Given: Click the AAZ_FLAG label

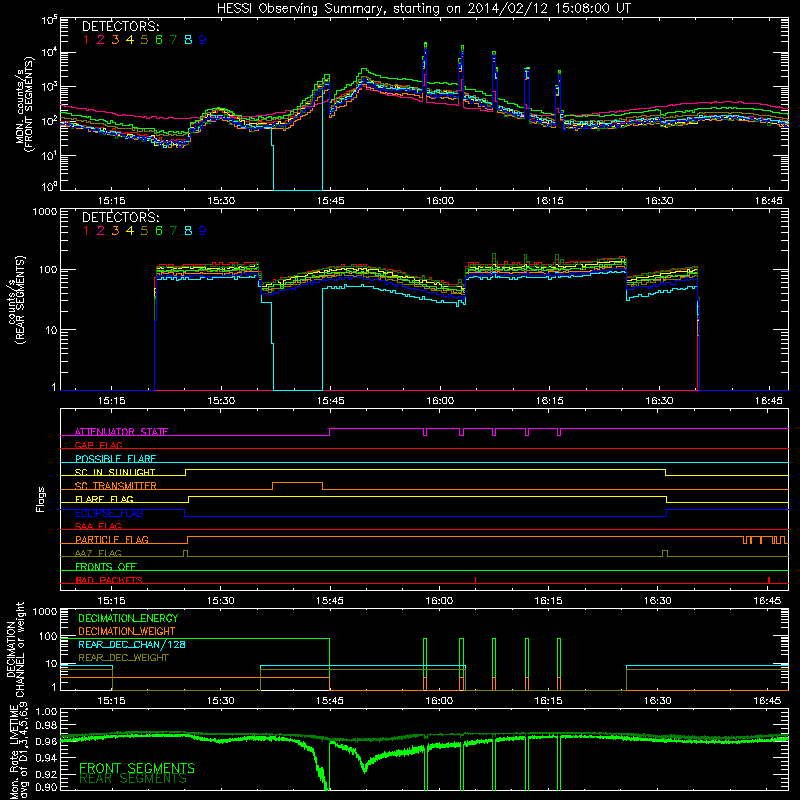Looking at the screenshot, I should coord(98,553).
